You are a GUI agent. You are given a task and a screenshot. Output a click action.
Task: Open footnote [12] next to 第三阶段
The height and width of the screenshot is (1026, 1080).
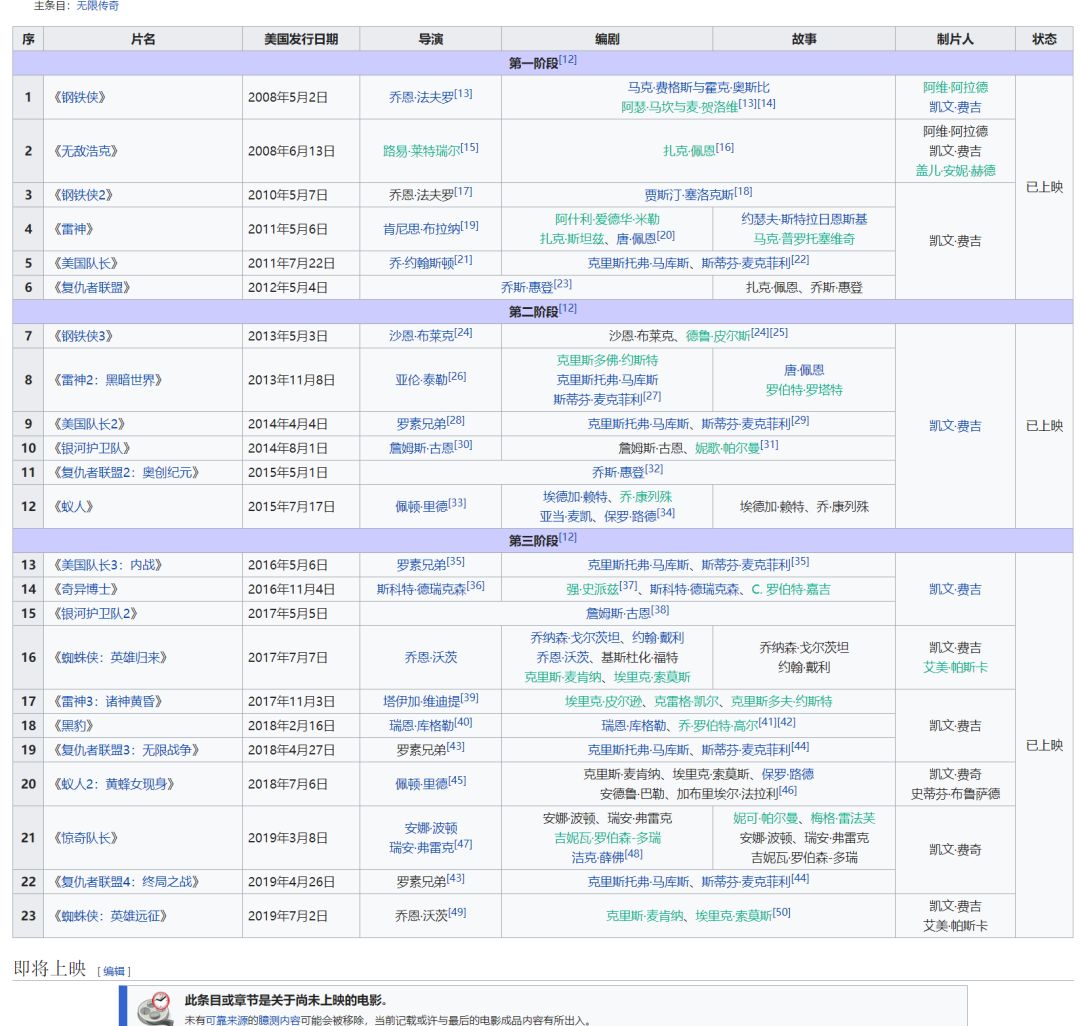tap(568, 538)
